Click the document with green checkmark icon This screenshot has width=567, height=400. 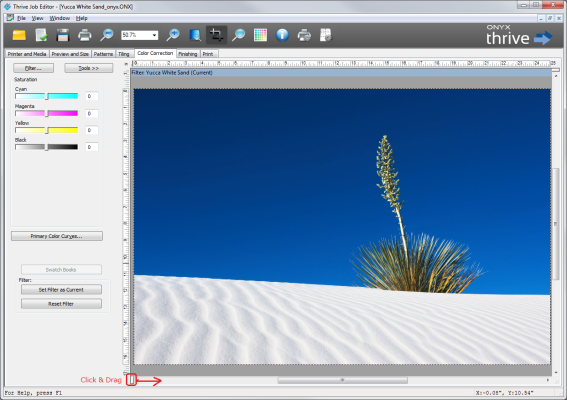tap(41, 35)
